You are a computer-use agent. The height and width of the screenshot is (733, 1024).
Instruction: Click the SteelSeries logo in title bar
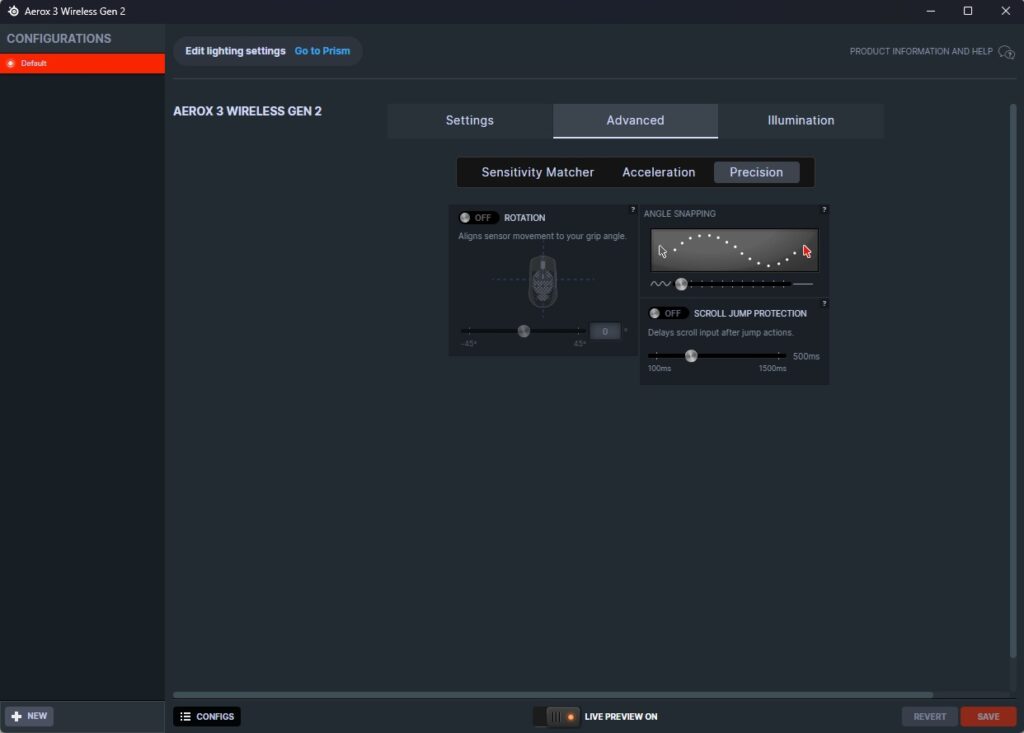13,11
